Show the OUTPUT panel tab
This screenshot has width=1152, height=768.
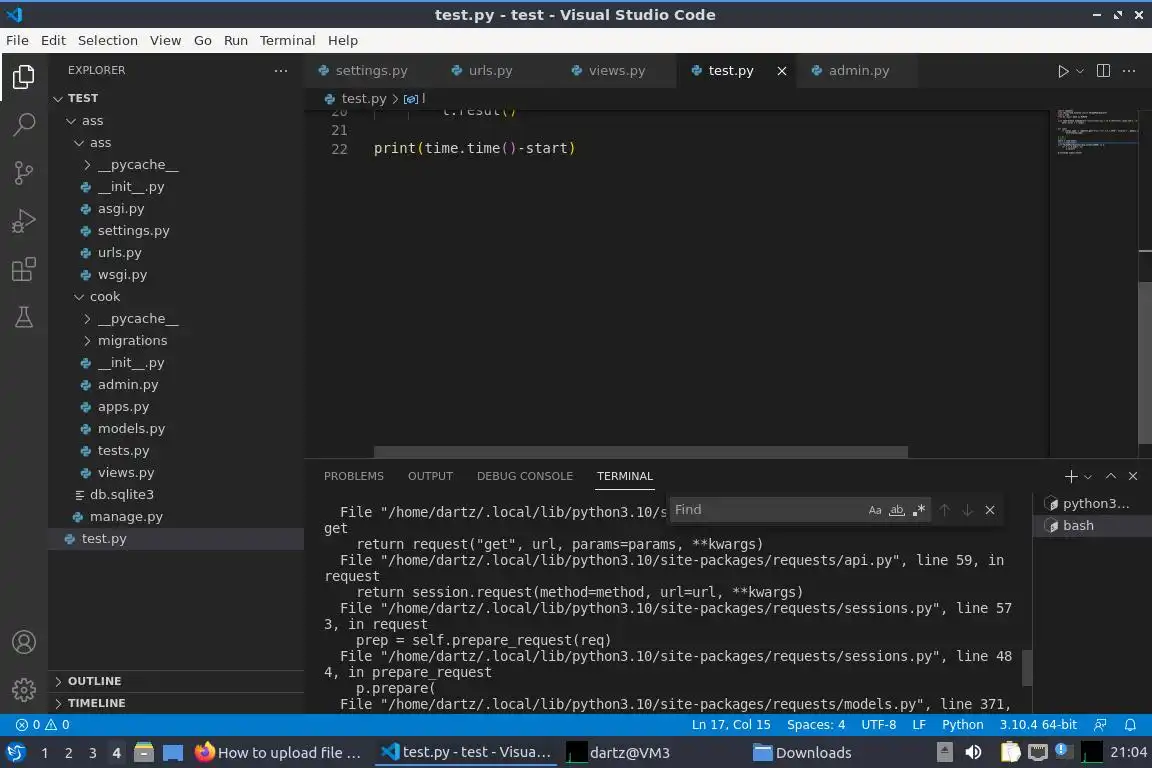click(431, 476)
